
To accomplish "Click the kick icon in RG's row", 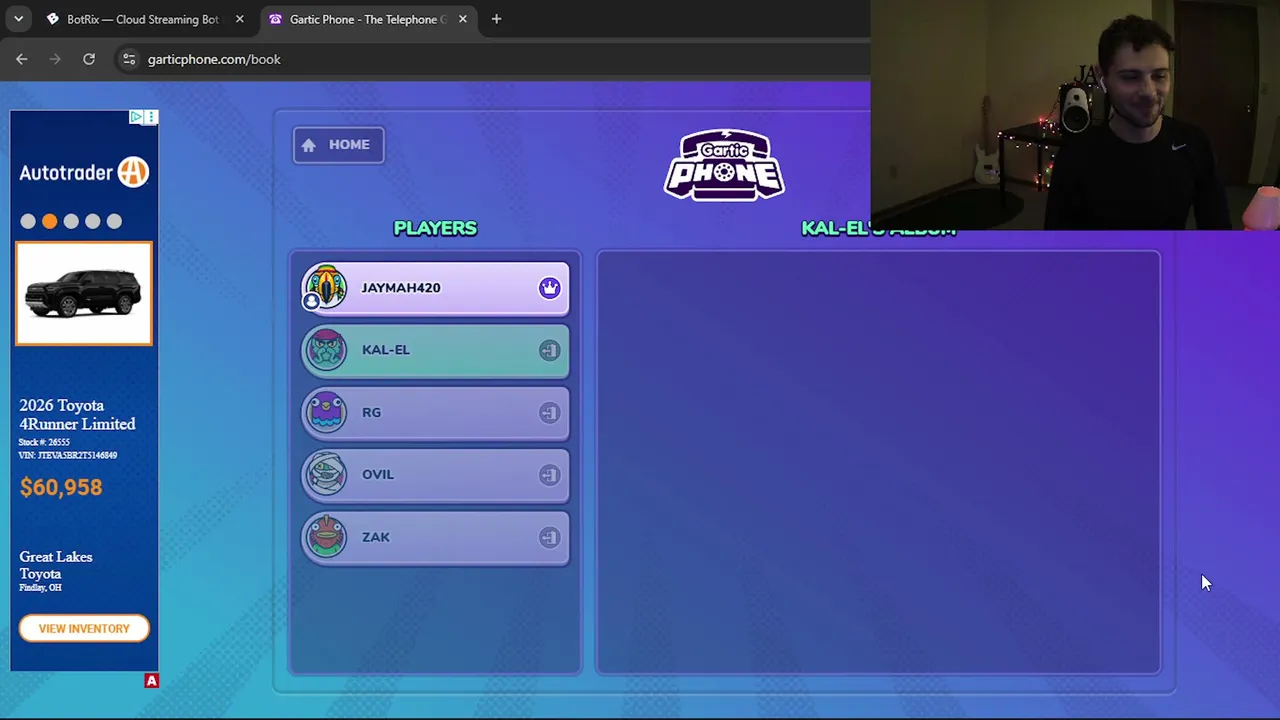I will point(549,413).
